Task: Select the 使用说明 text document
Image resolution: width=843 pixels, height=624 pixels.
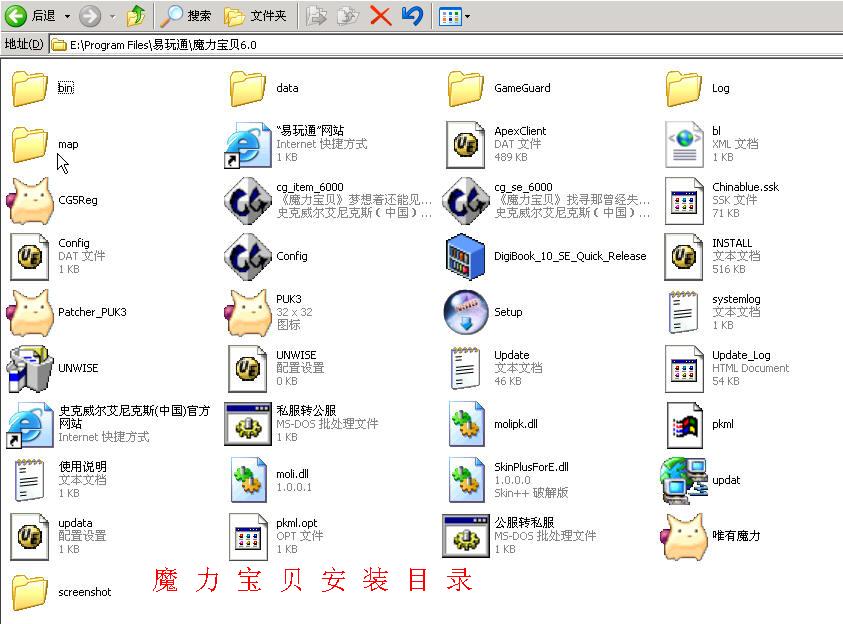Action: click(x=60, y=479)
